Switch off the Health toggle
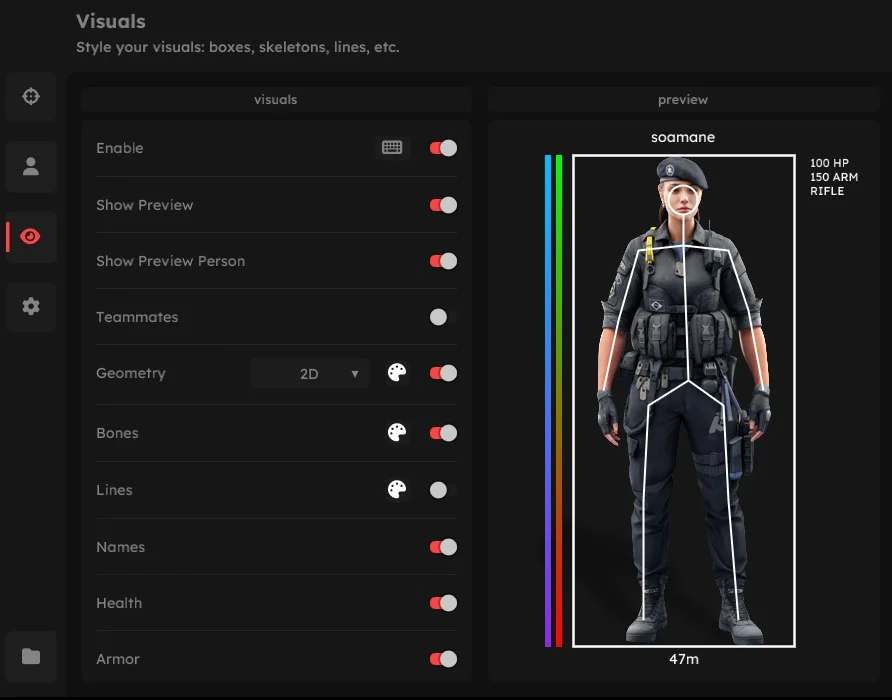The width and height of the screenshot is (892, 700). tap(443, 603)
